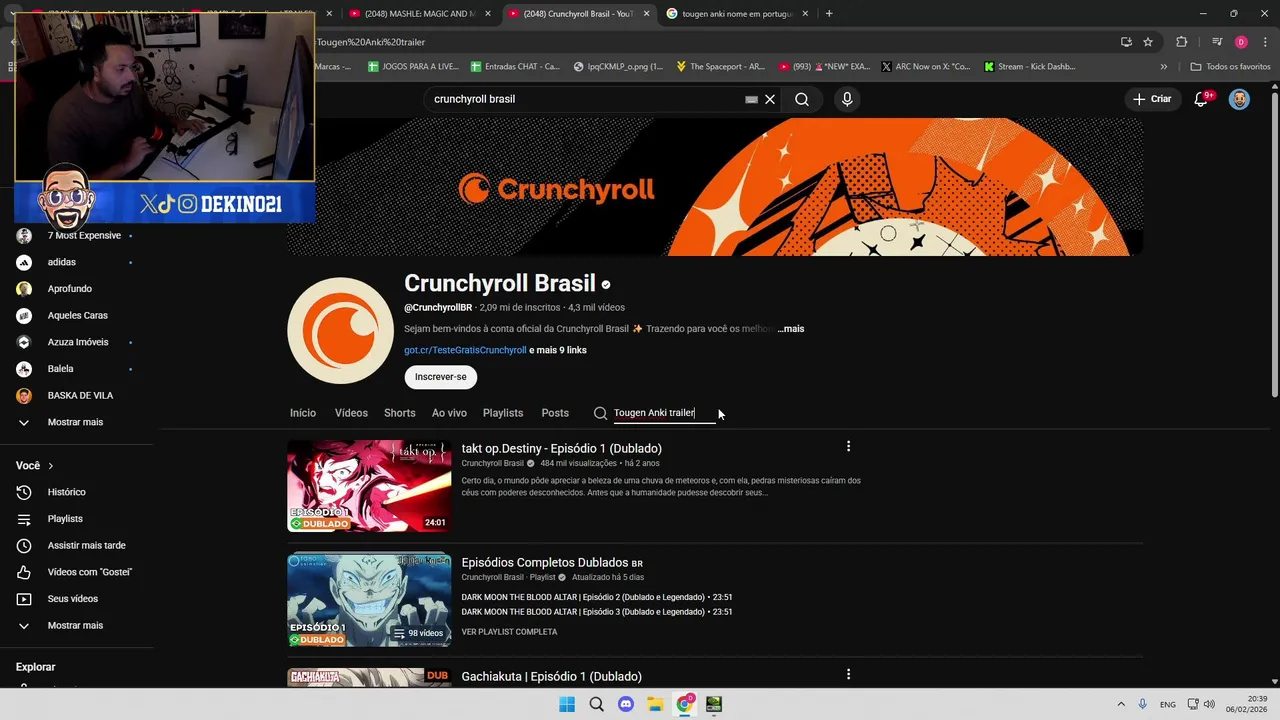
Task: Open Chrome extensions puzzle icon
Action: coord(1182,42)
